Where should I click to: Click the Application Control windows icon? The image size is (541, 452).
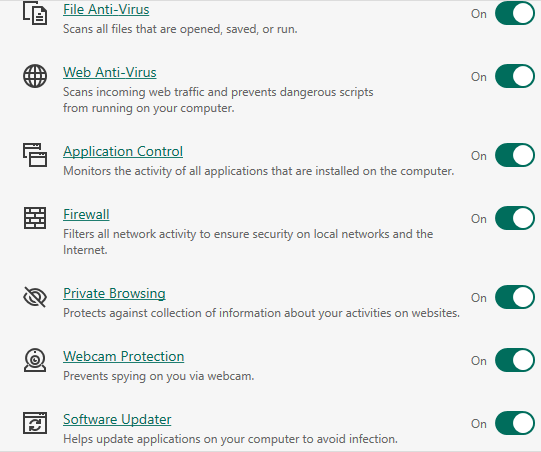tap(35, 155)
